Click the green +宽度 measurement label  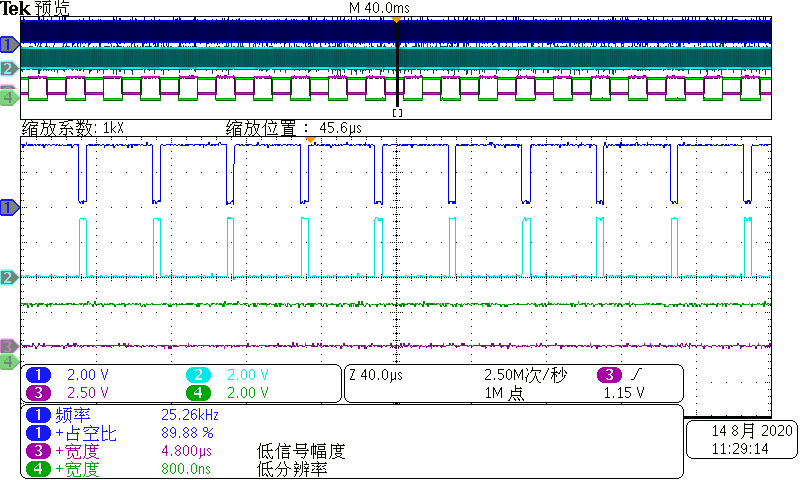77,469
